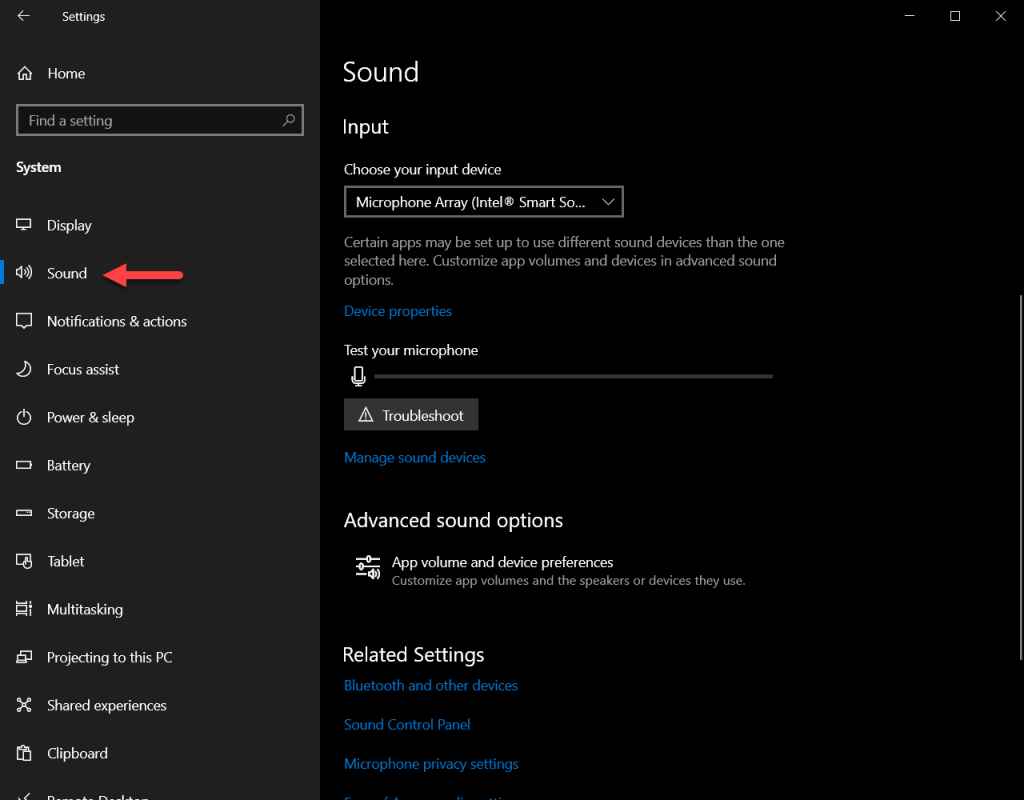Click the Battery icon in sidebar
Screen dimensions: 1024x800
click(24, 465)
